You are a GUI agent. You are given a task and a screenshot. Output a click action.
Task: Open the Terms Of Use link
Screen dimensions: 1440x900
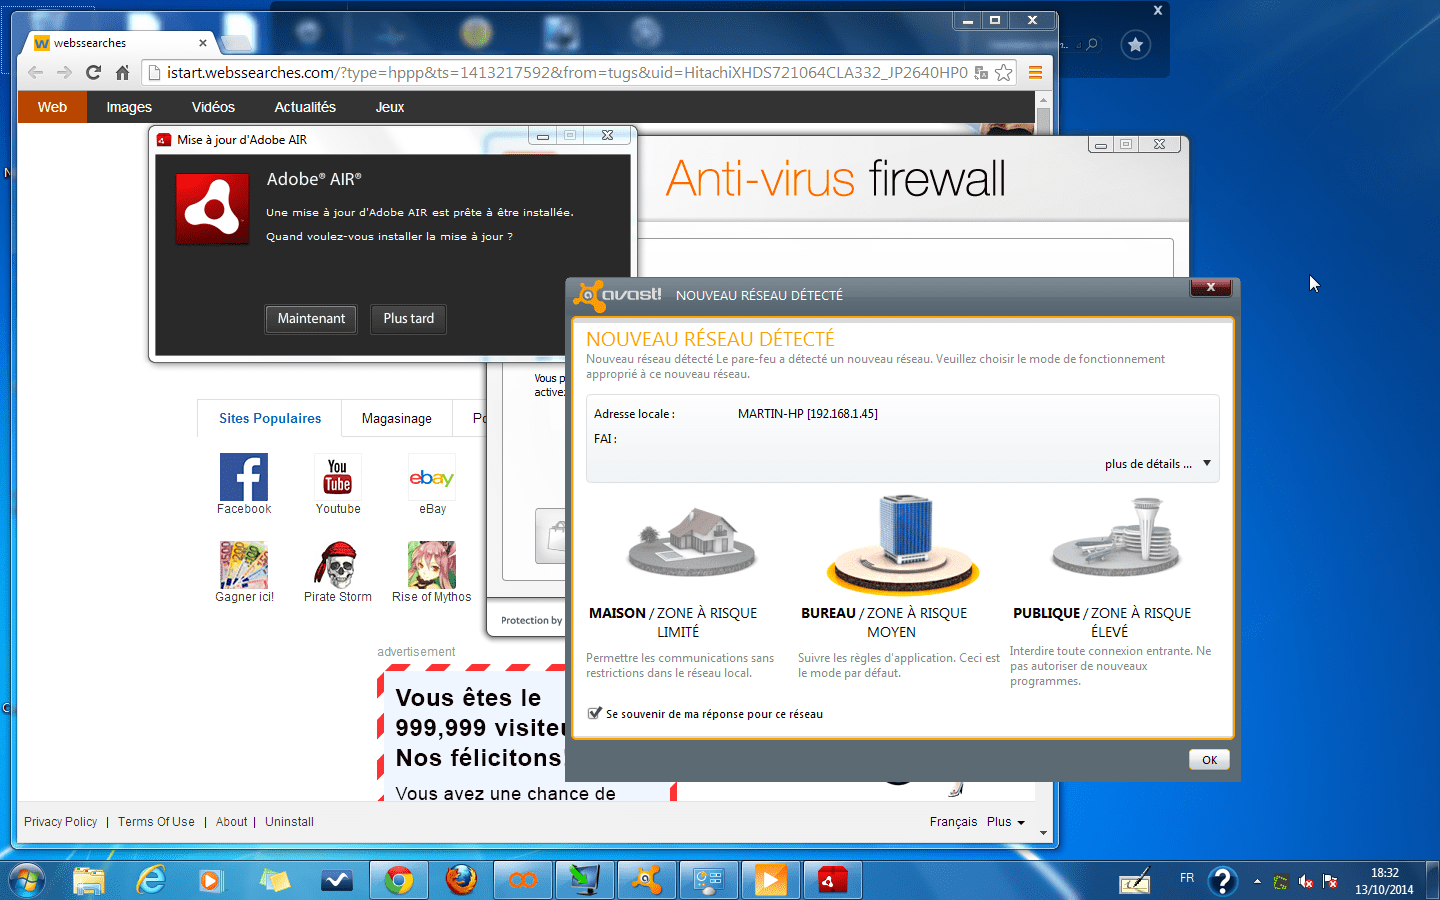(156, 822)
